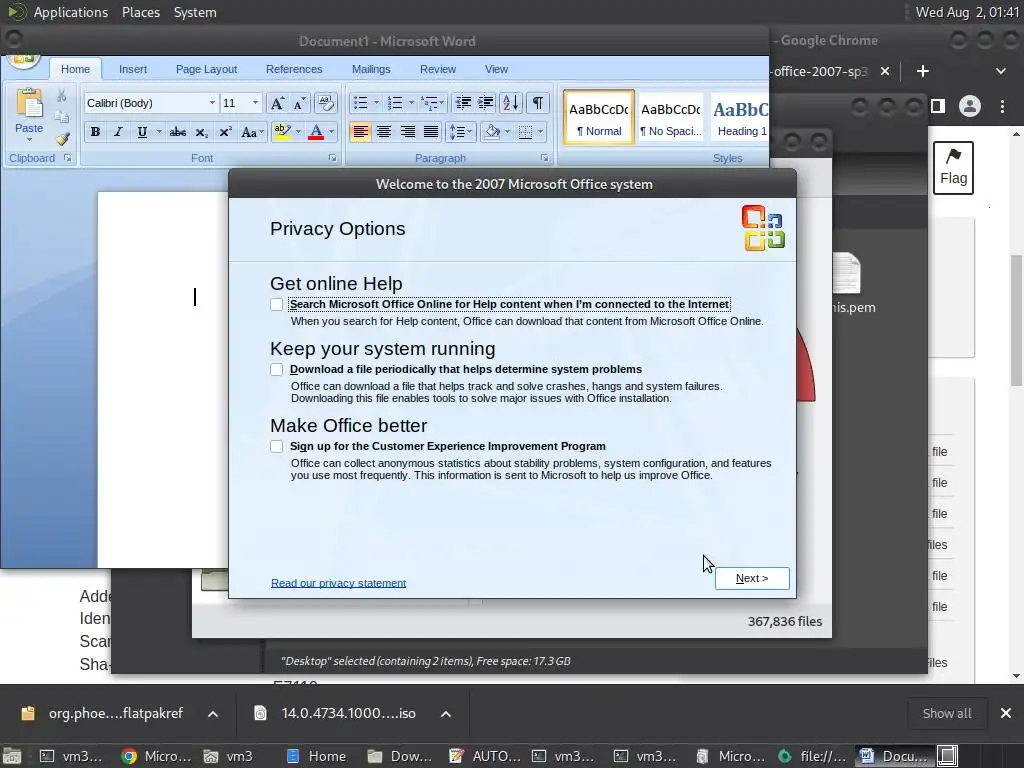This screenshot has height=768, width=1024.
Task: Toggle Italic formatting in Word
Action: click(118, 132)
